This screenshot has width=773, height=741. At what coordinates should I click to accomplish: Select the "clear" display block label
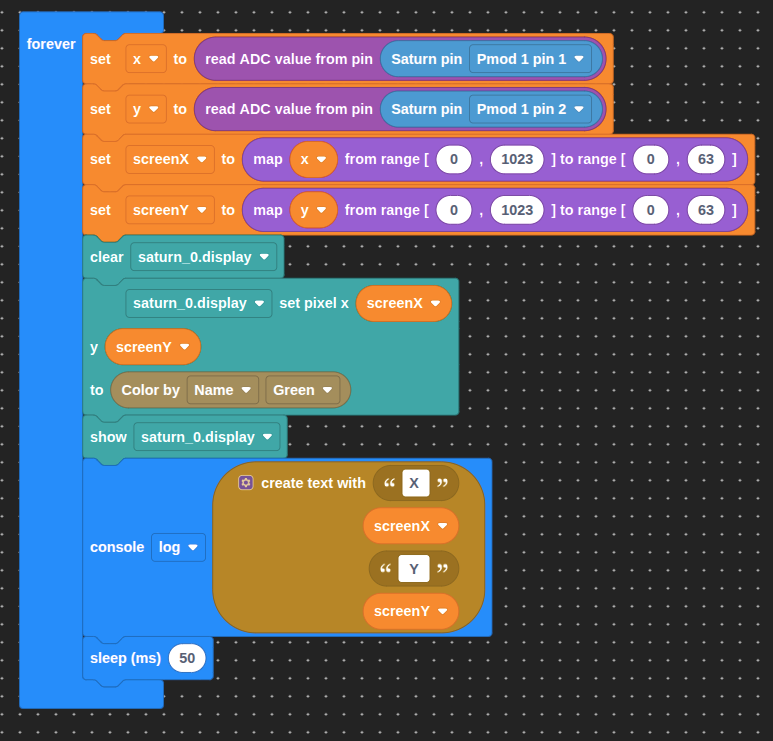(x=106, y=257)
